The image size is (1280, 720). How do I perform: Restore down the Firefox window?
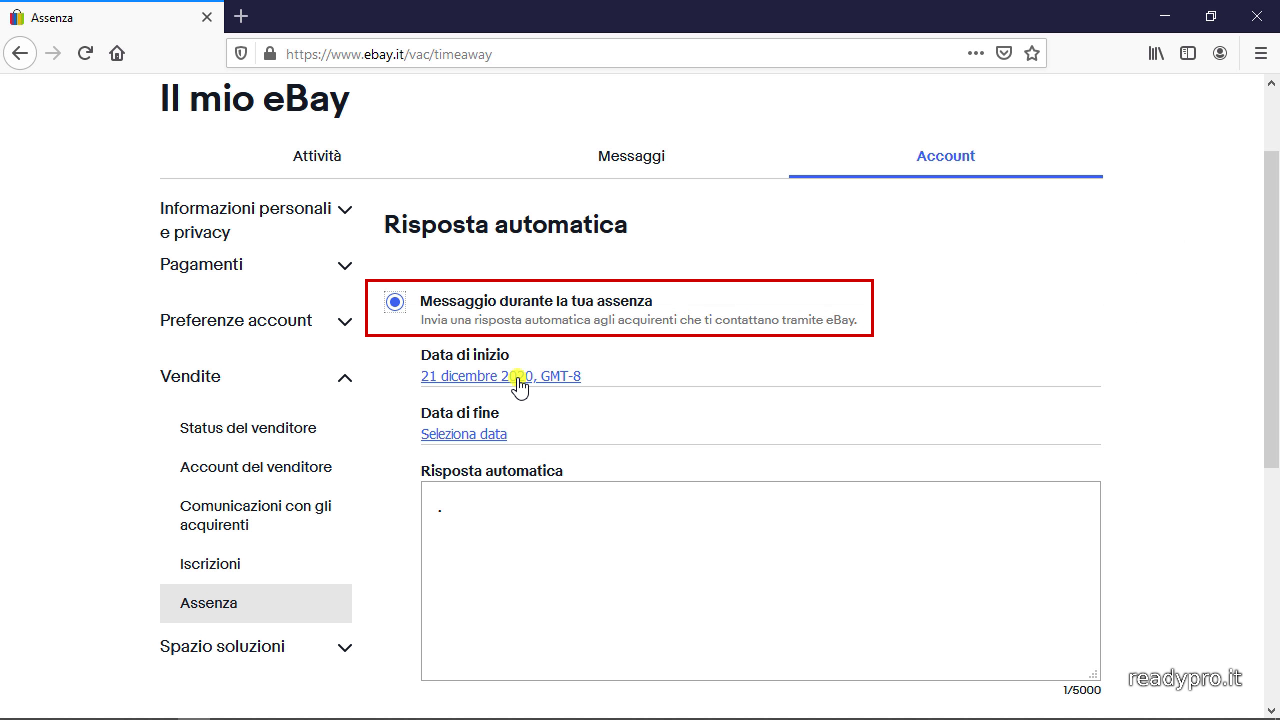(x=1211, y=16)
